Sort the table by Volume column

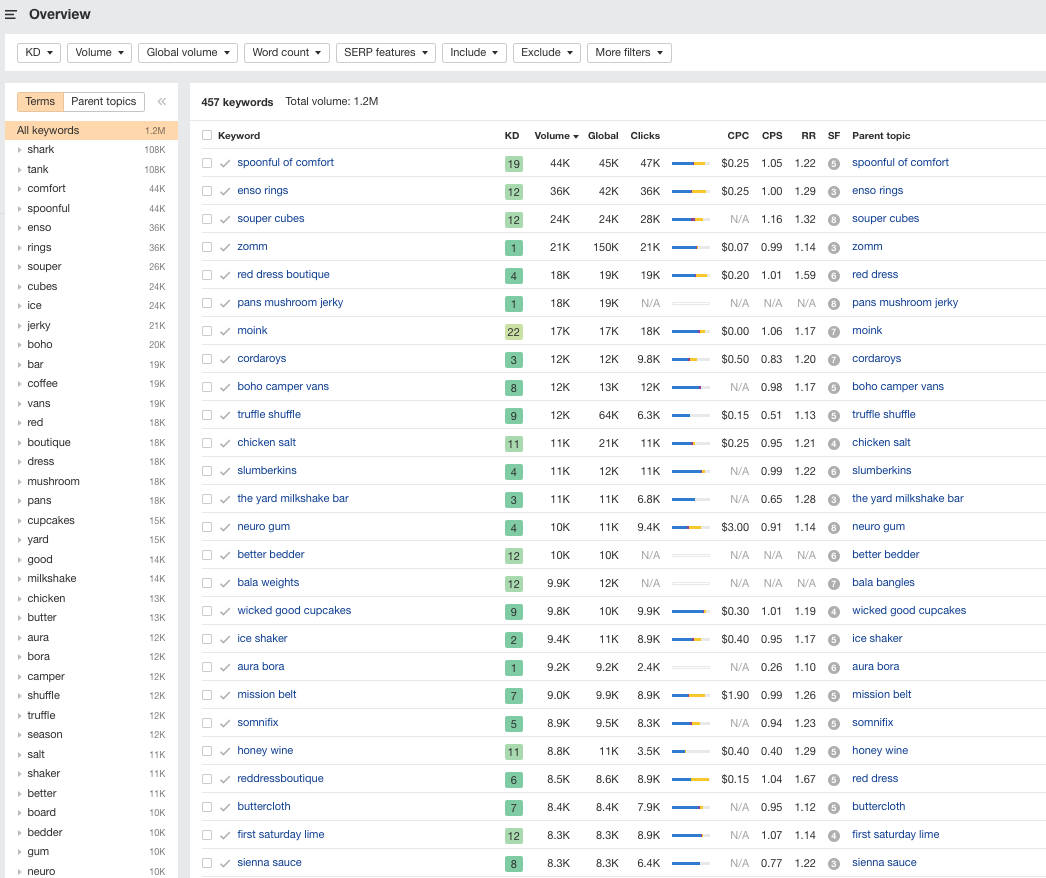pyautogui.click(x=556, y=135)
